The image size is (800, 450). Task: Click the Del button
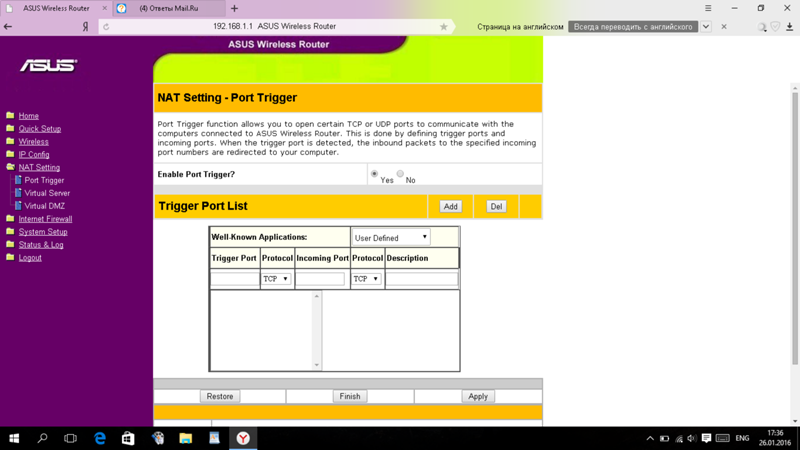coord(496,207)
